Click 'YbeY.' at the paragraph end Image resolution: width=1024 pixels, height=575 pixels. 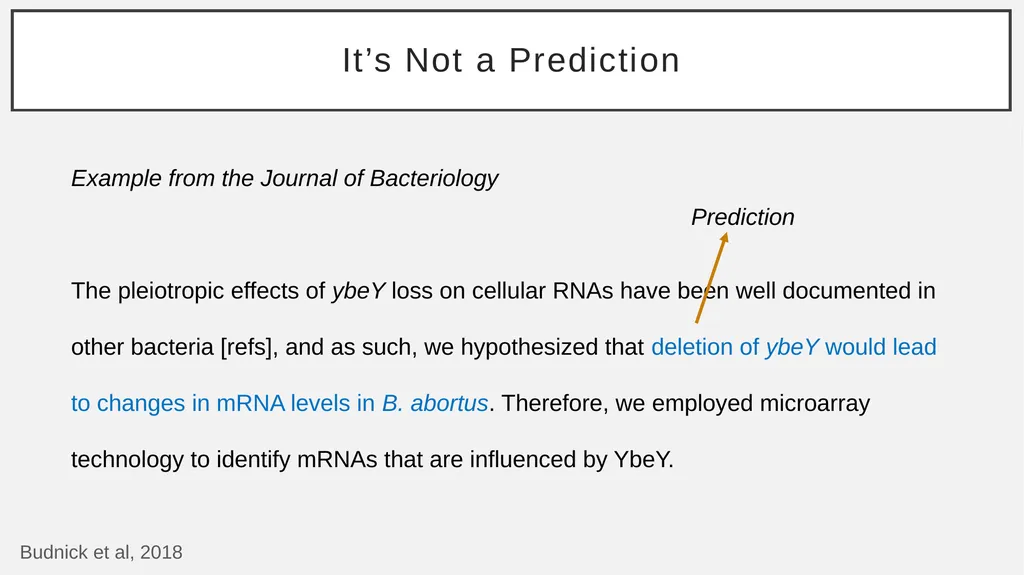coord(643,459)
